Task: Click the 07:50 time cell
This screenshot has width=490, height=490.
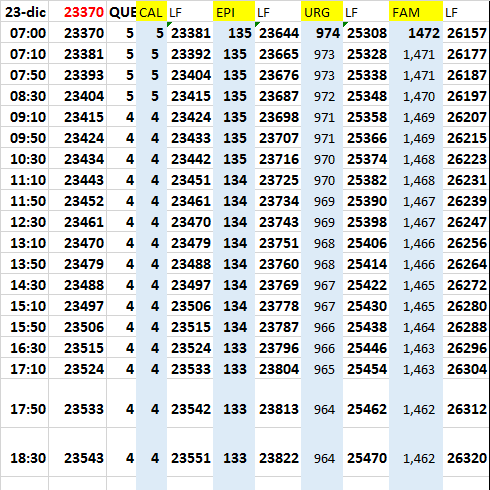Action: pyautogui.click(x=25, y=75)
